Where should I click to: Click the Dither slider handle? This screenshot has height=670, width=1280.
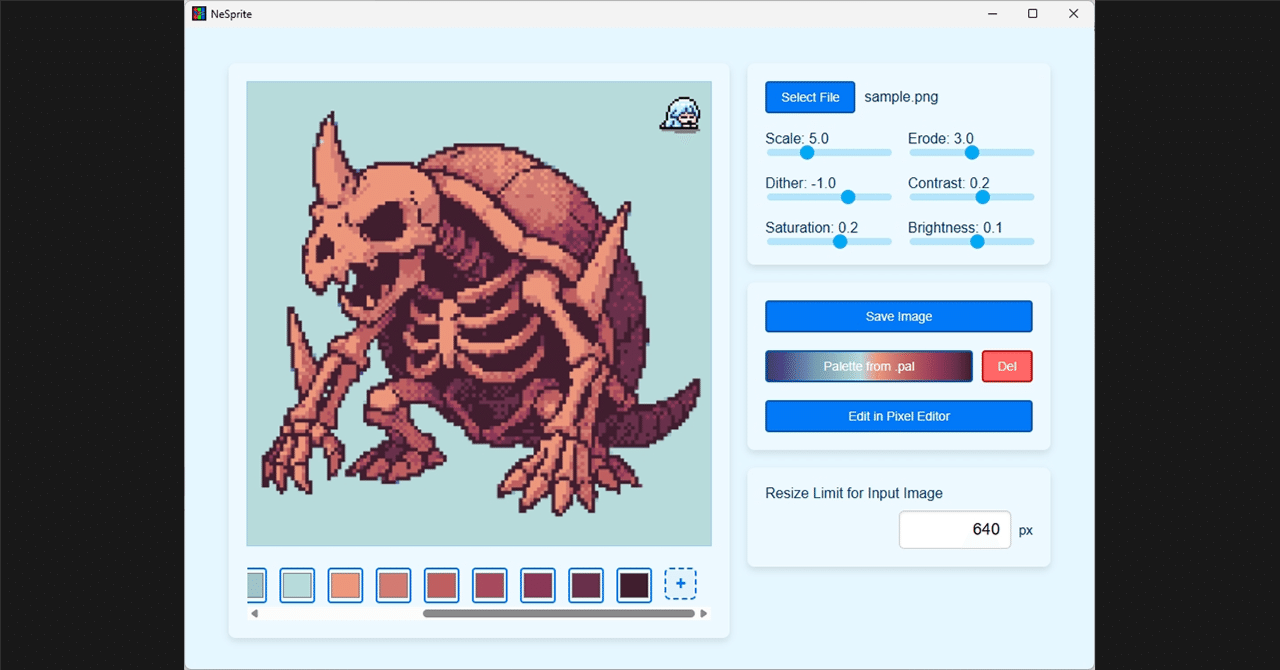pos(848,197)
